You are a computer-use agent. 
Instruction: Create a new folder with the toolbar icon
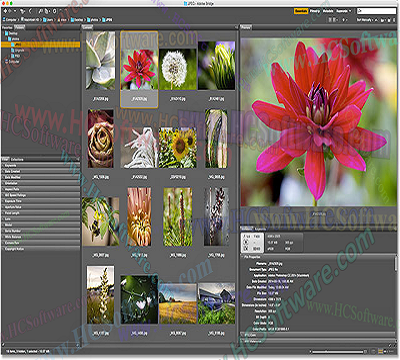(x=389, y=20)
